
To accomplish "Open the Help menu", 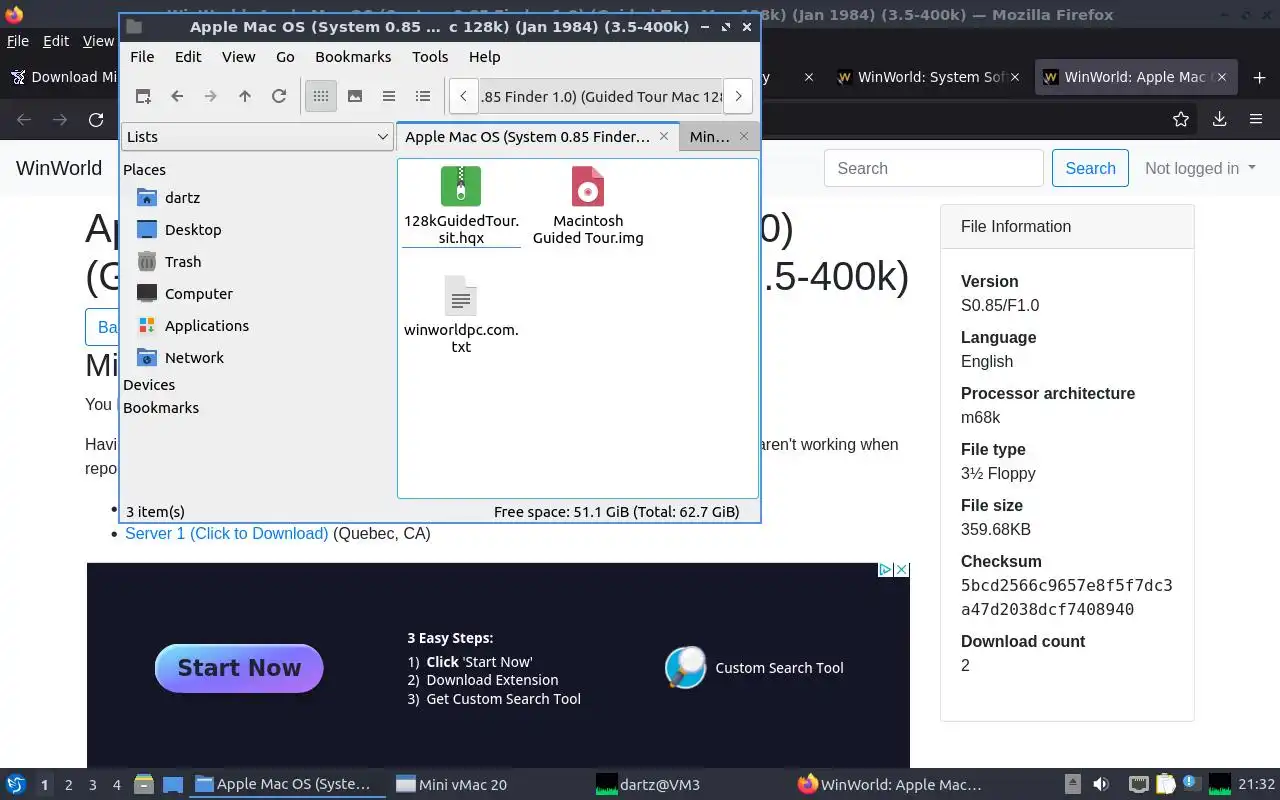I will tap(484, 57).
